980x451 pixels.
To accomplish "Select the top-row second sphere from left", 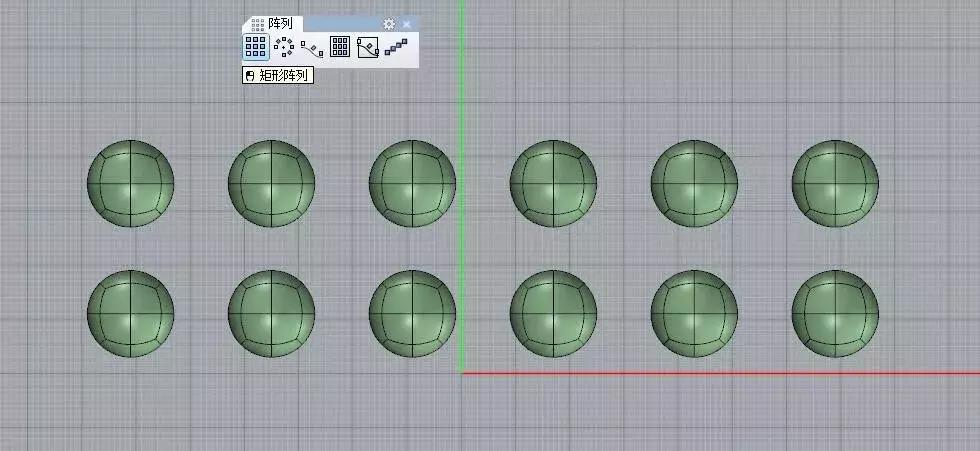I will [x=271, y=183].
